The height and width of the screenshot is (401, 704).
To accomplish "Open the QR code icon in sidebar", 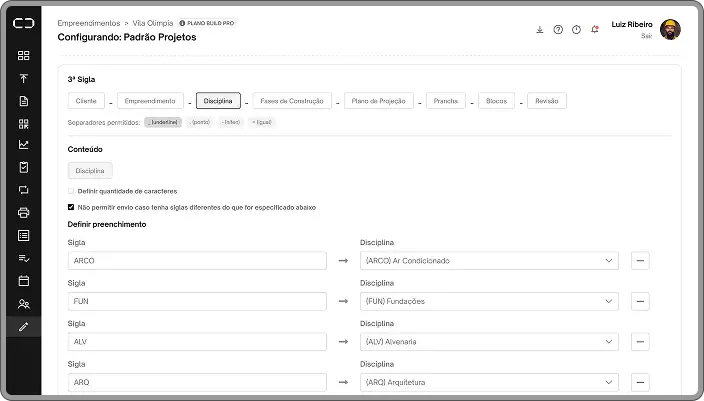I will pos(24,123).
